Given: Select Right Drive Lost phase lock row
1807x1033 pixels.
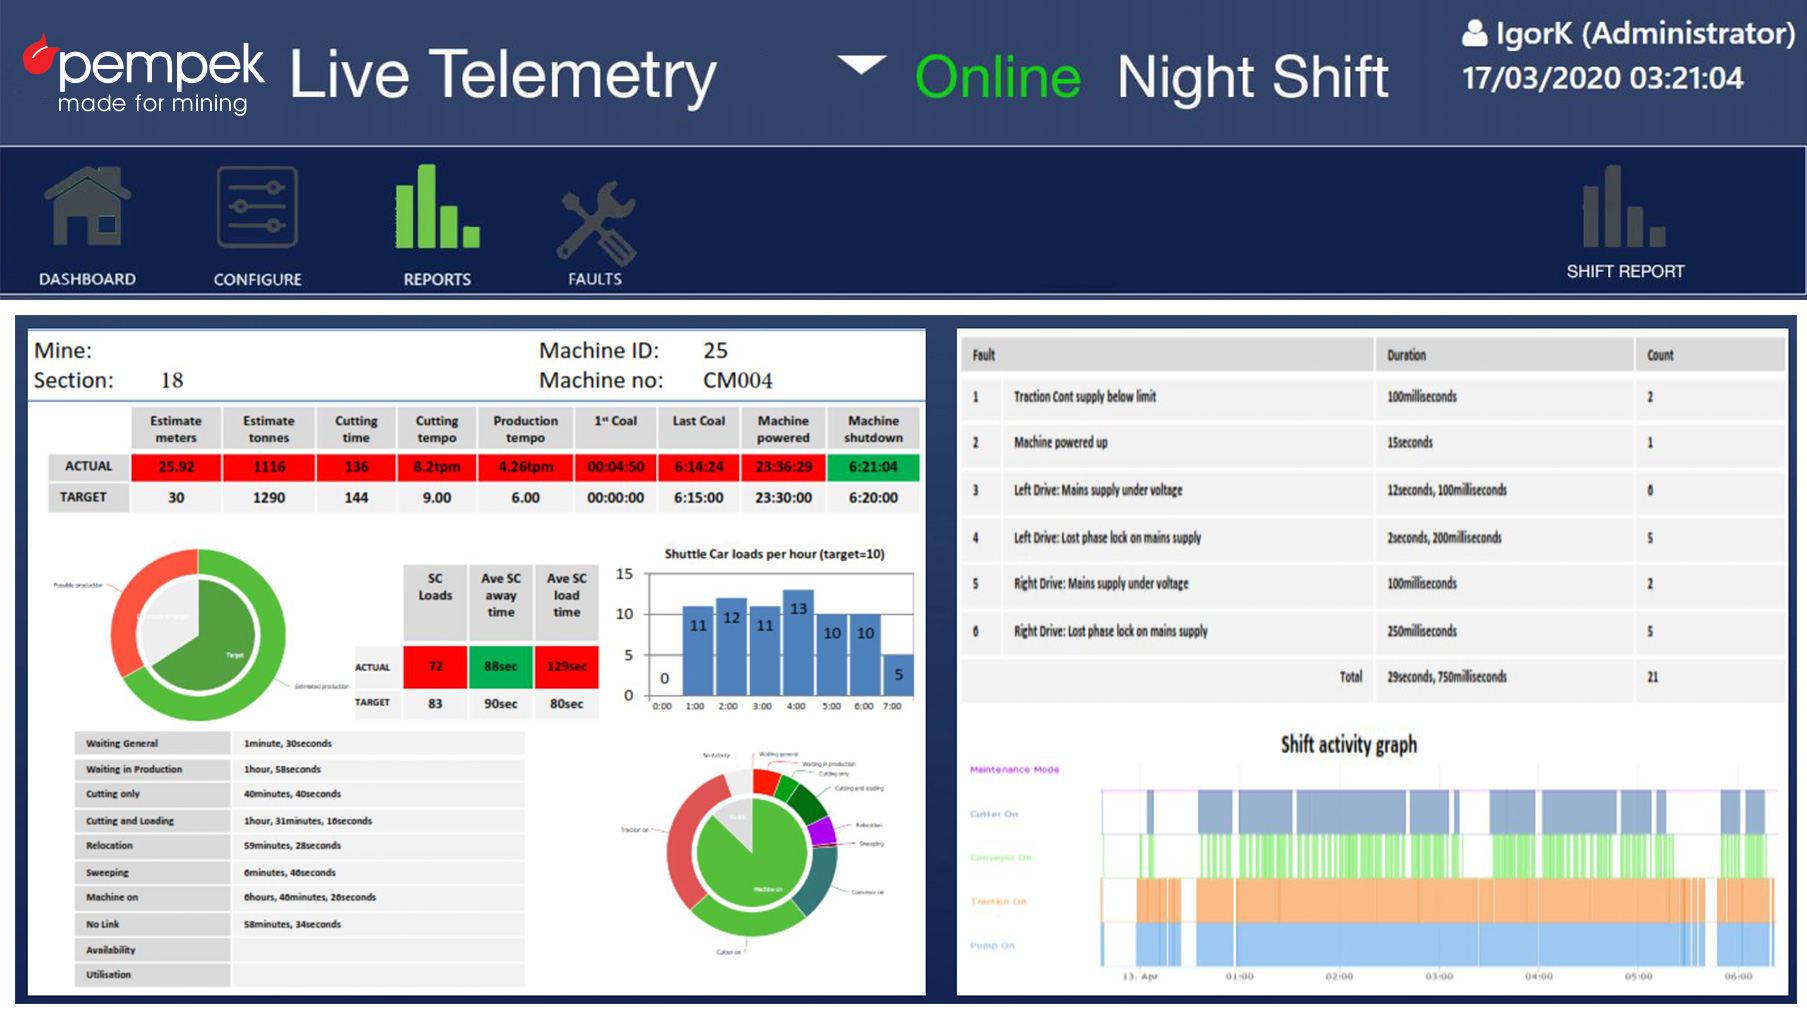Looking at the screenshot, I should 1110,631.
